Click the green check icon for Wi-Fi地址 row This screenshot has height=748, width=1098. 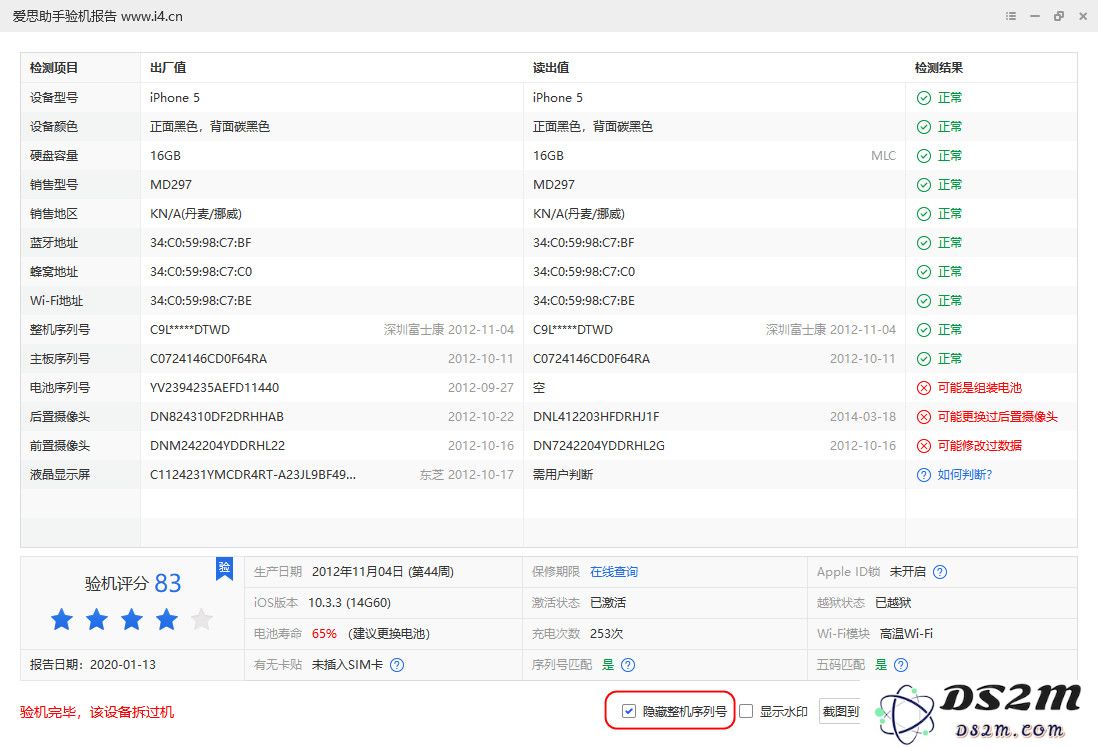(924, 301)
